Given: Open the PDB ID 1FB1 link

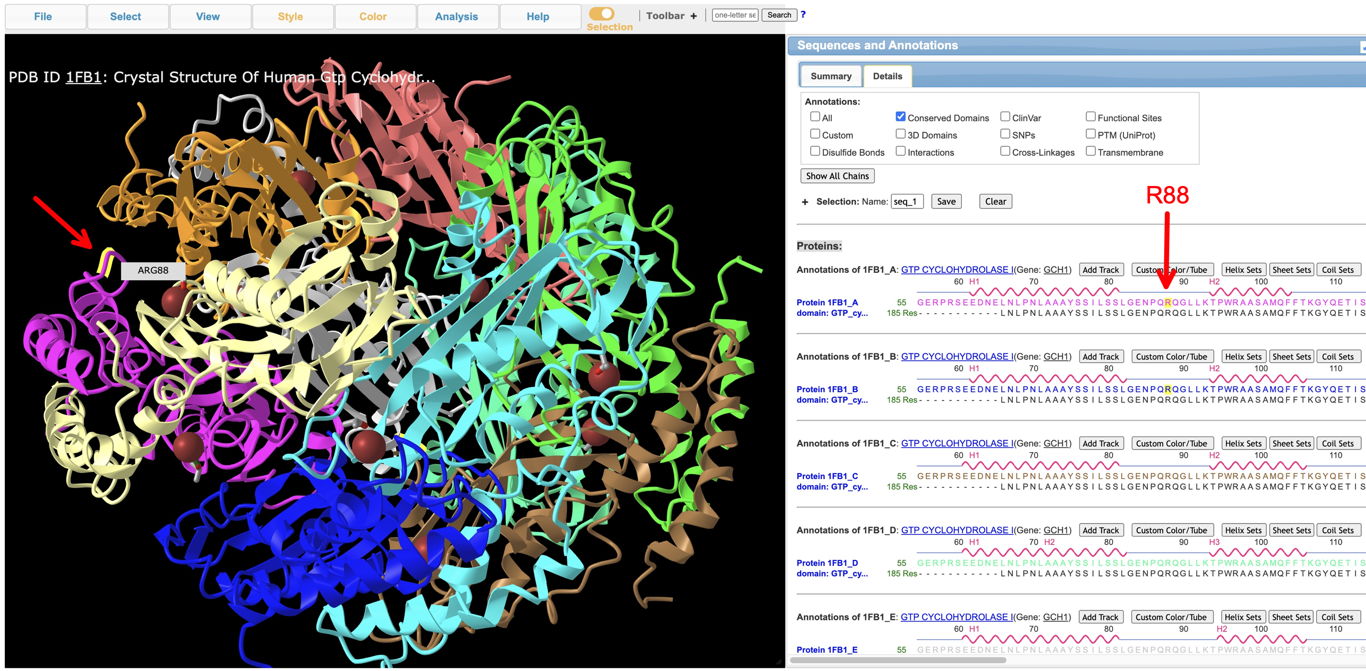Looking at the screenshot, I should 85,77.
